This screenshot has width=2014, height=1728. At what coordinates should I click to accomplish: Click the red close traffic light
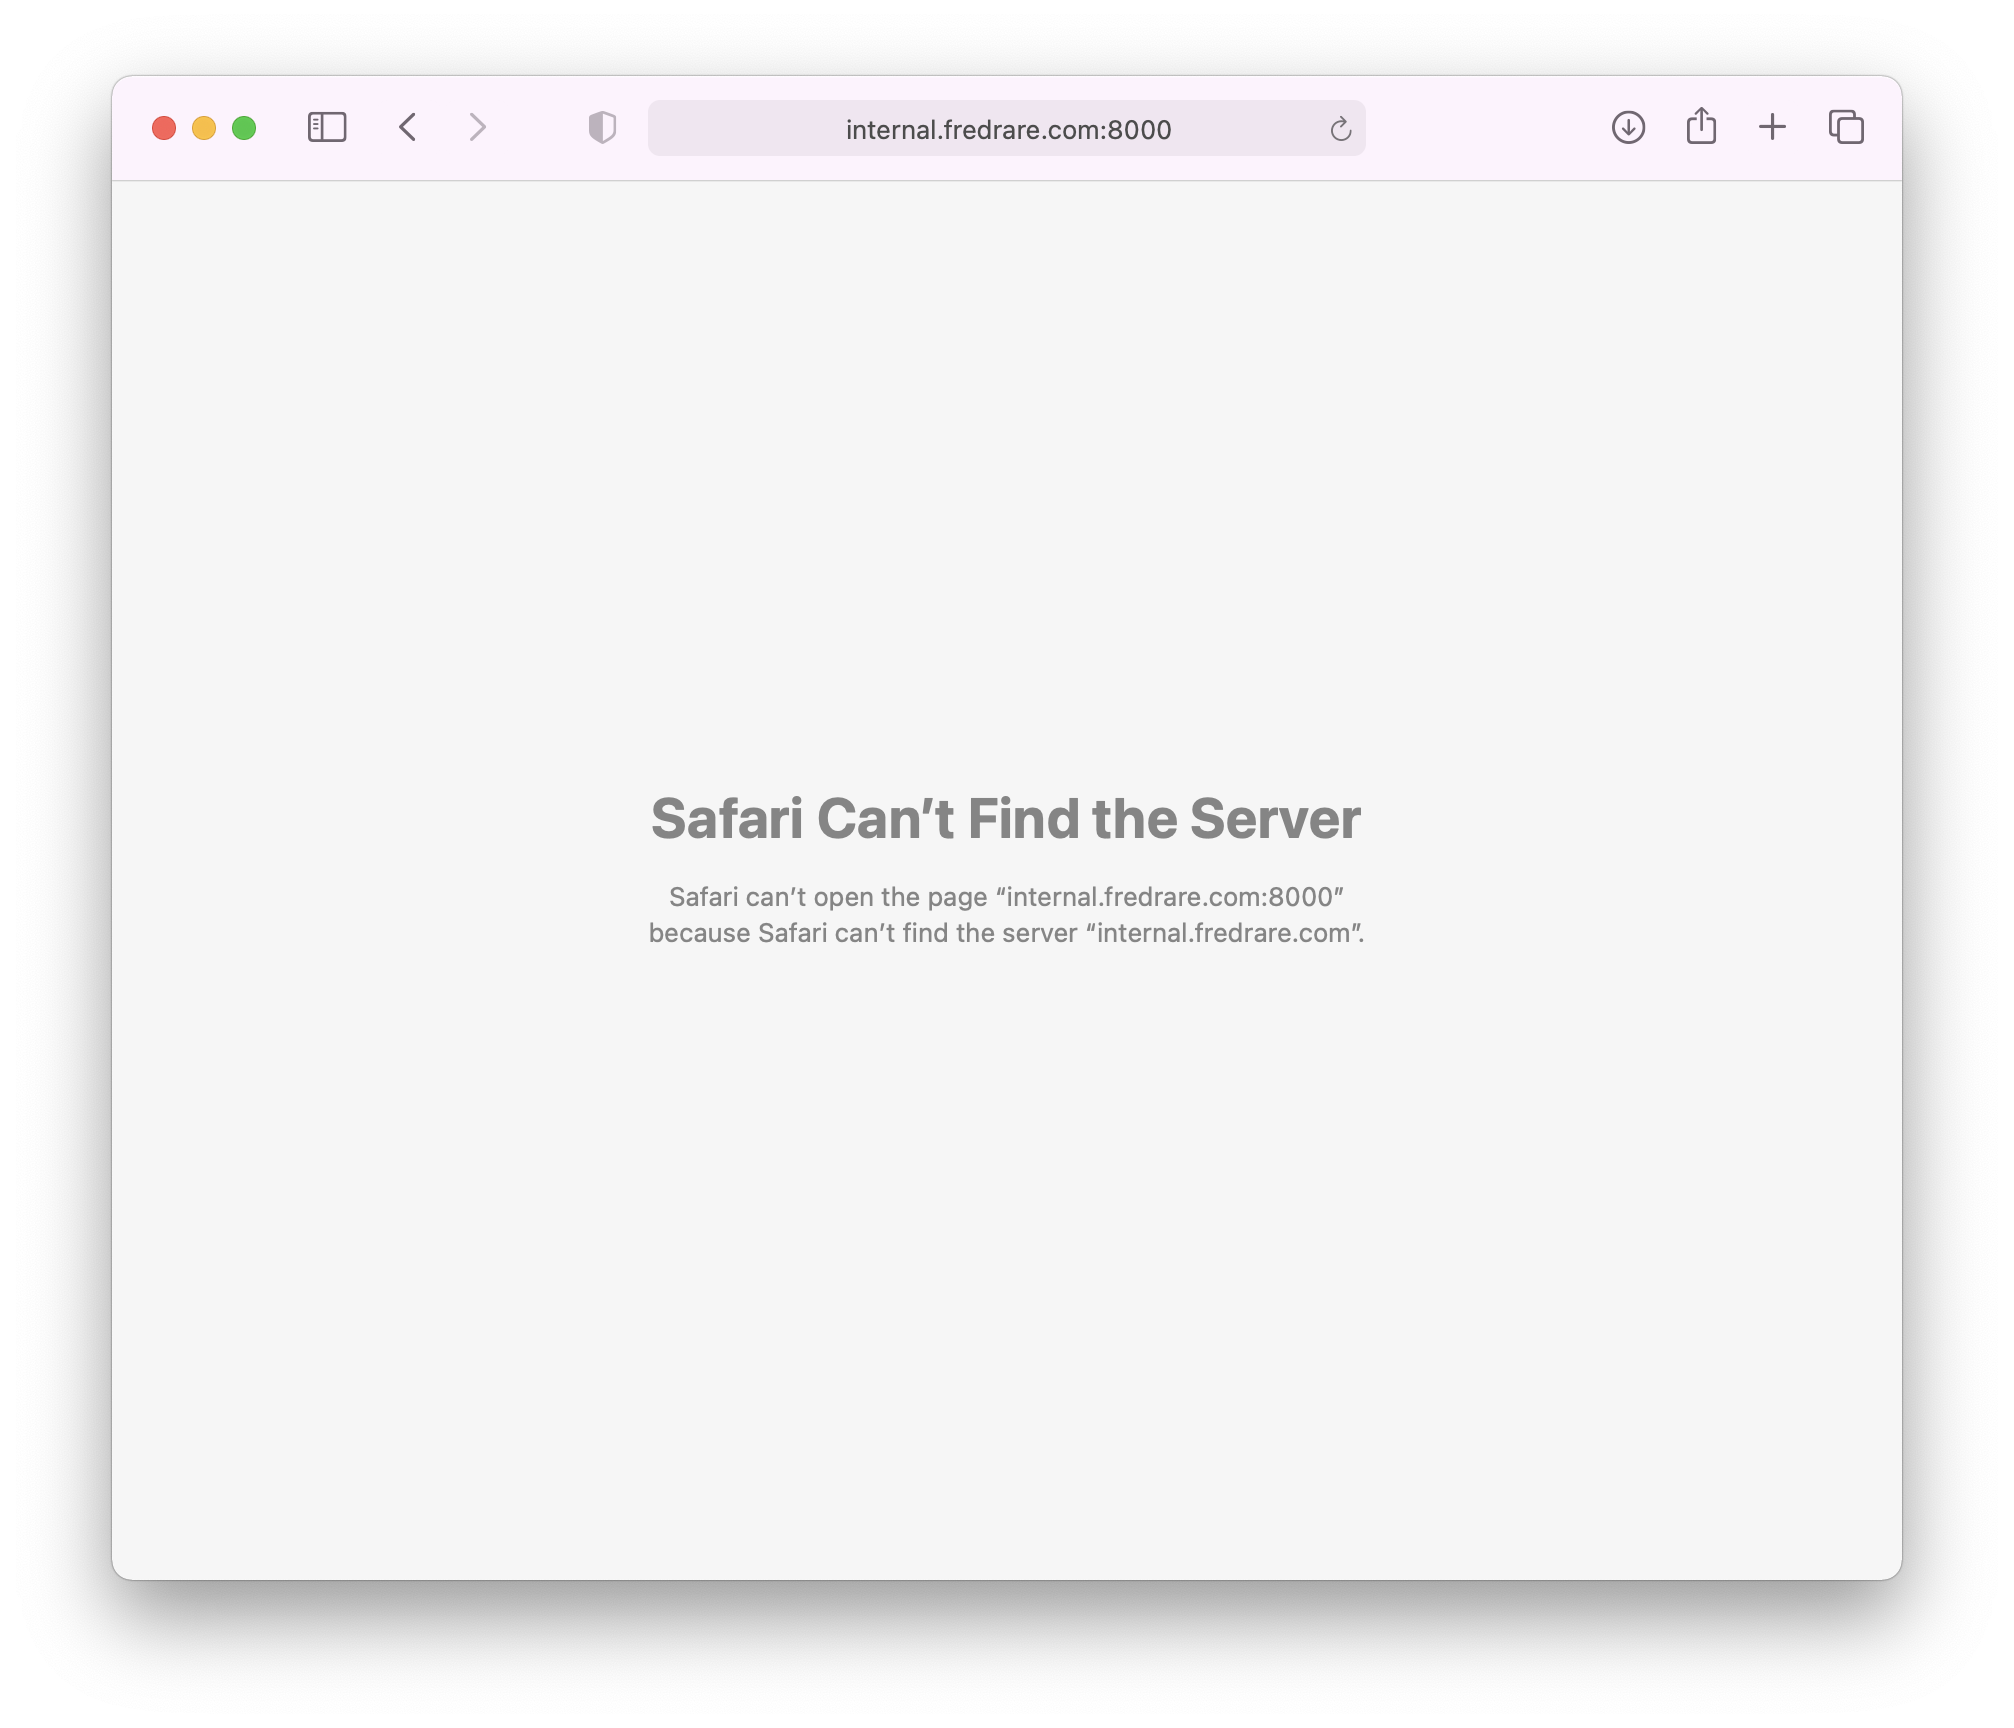(x=166, y=127)
